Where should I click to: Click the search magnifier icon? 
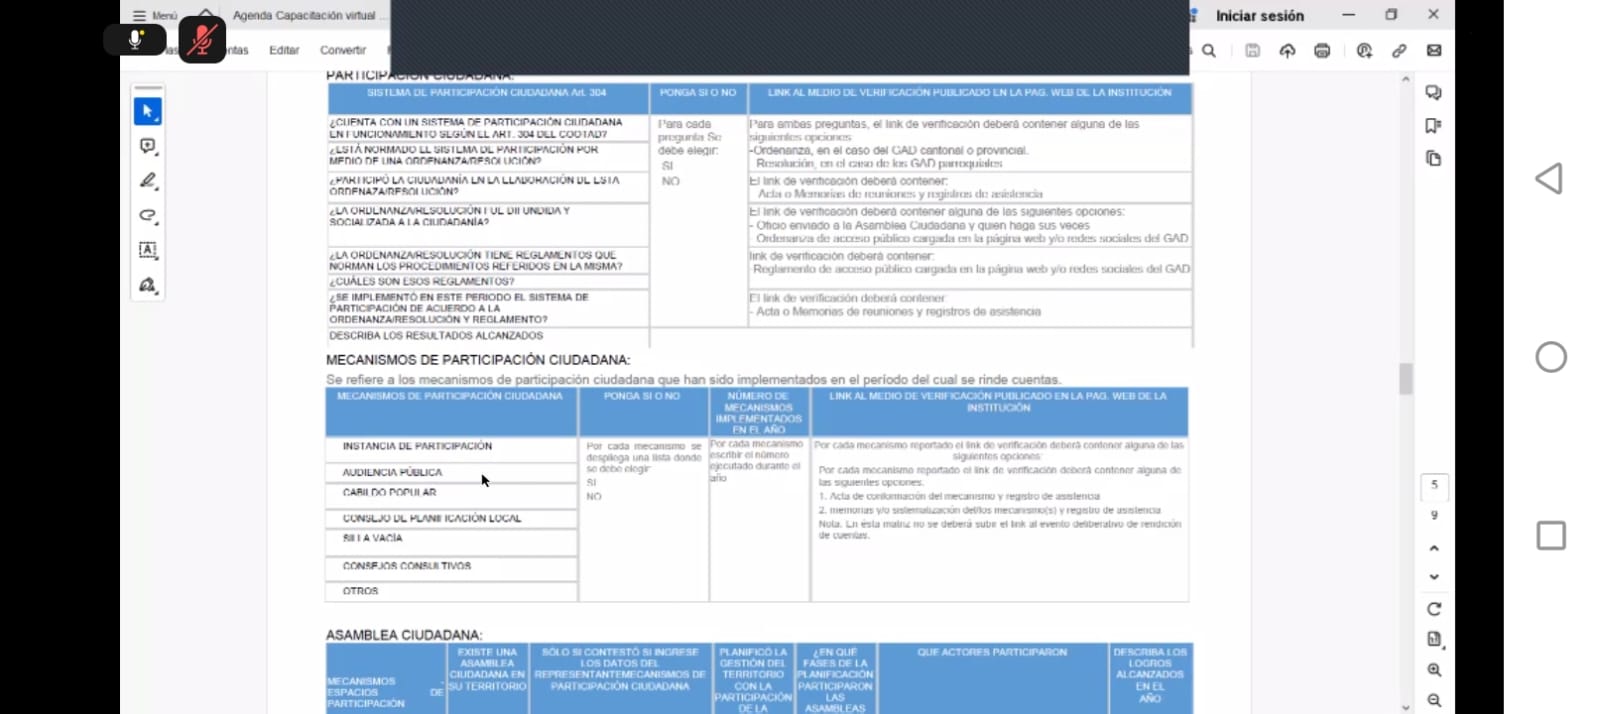(1209, 51)
